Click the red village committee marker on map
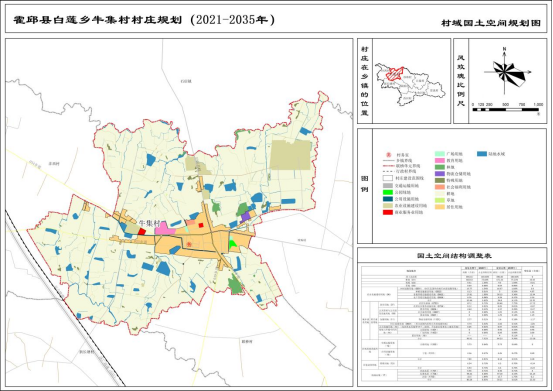The image size is (553, 391). [189, 244]
